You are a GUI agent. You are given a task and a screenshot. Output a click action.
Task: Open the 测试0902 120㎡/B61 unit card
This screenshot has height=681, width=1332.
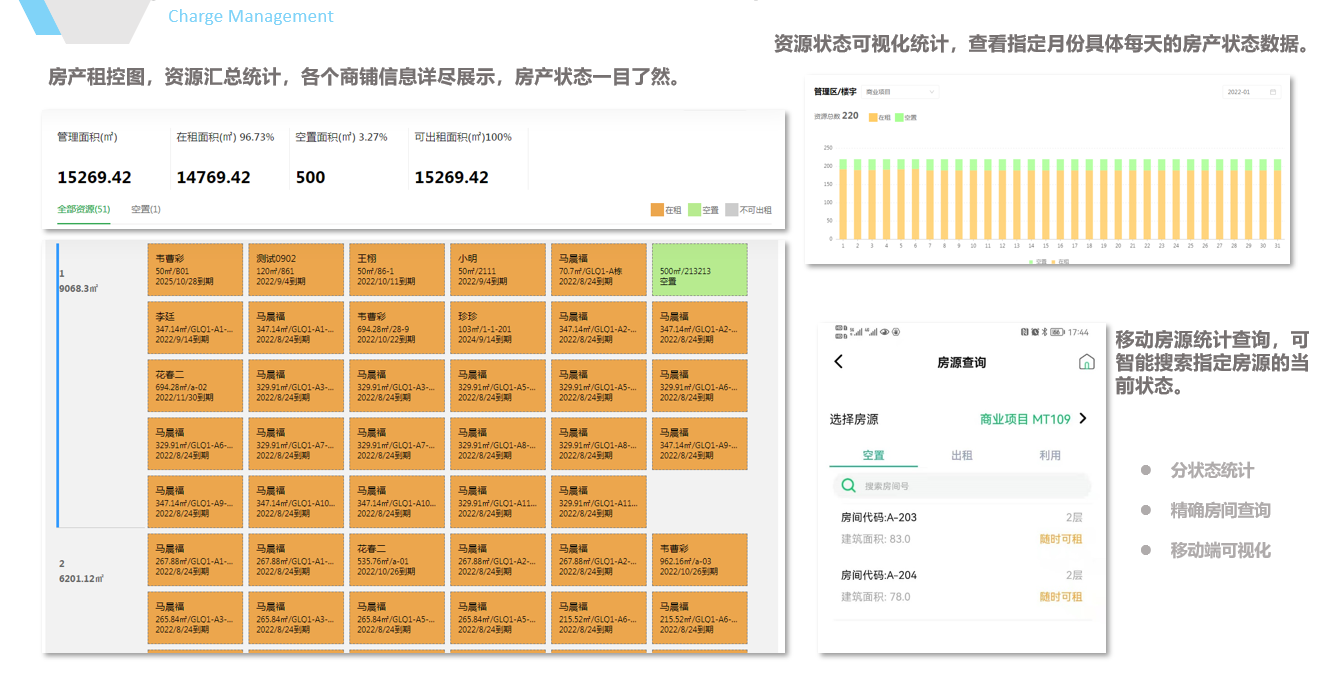tap(296, 270)
